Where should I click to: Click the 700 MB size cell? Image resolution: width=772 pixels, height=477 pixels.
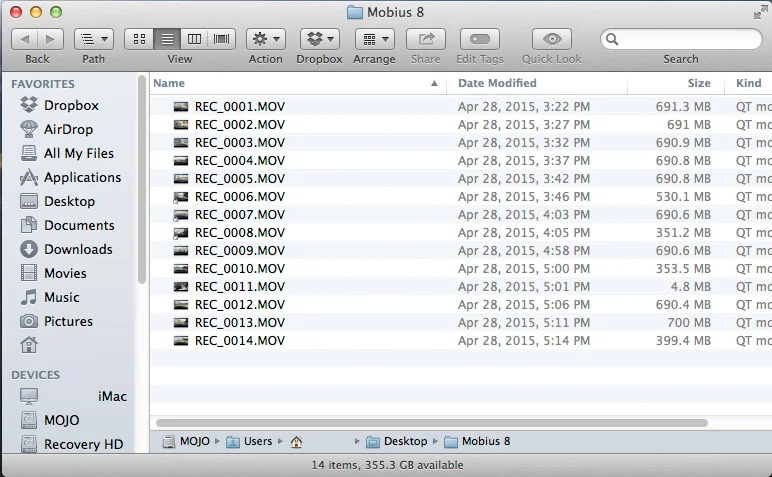coord(689,323)
